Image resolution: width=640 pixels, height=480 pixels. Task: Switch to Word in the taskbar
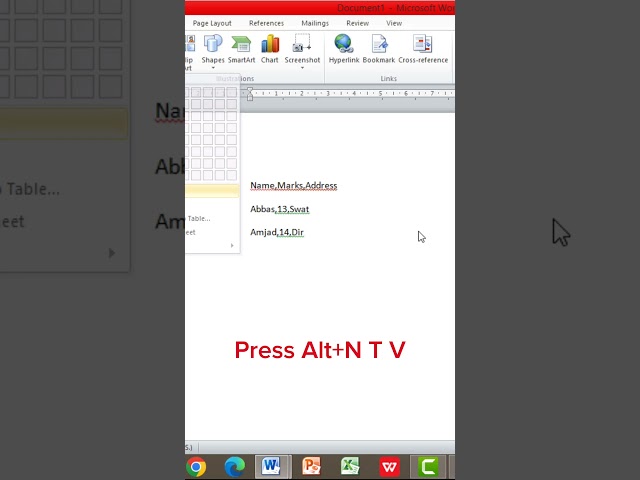(x=273, y=467)
